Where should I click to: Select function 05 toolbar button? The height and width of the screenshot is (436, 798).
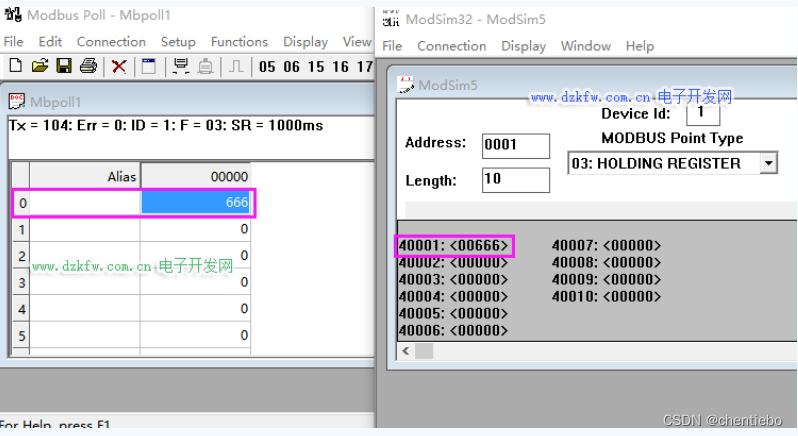tap(267, 67)
